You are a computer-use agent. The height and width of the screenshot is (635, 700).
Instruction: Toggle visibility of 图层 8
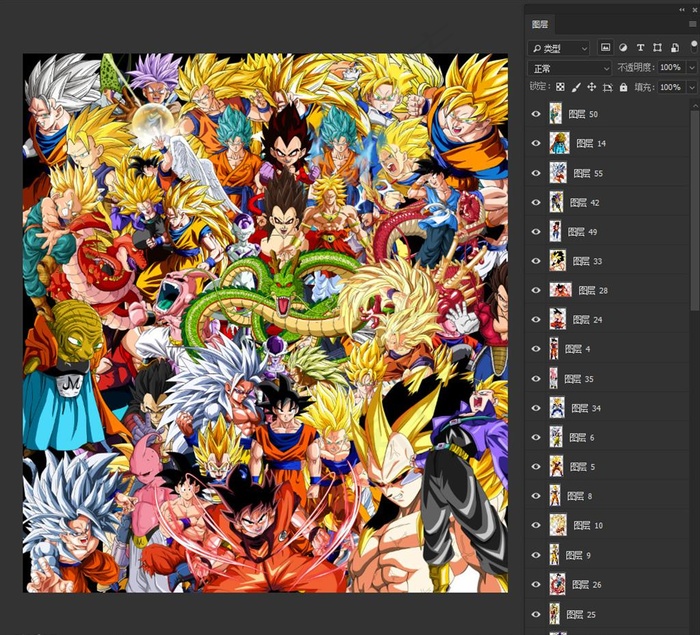(x=536, y=496)
